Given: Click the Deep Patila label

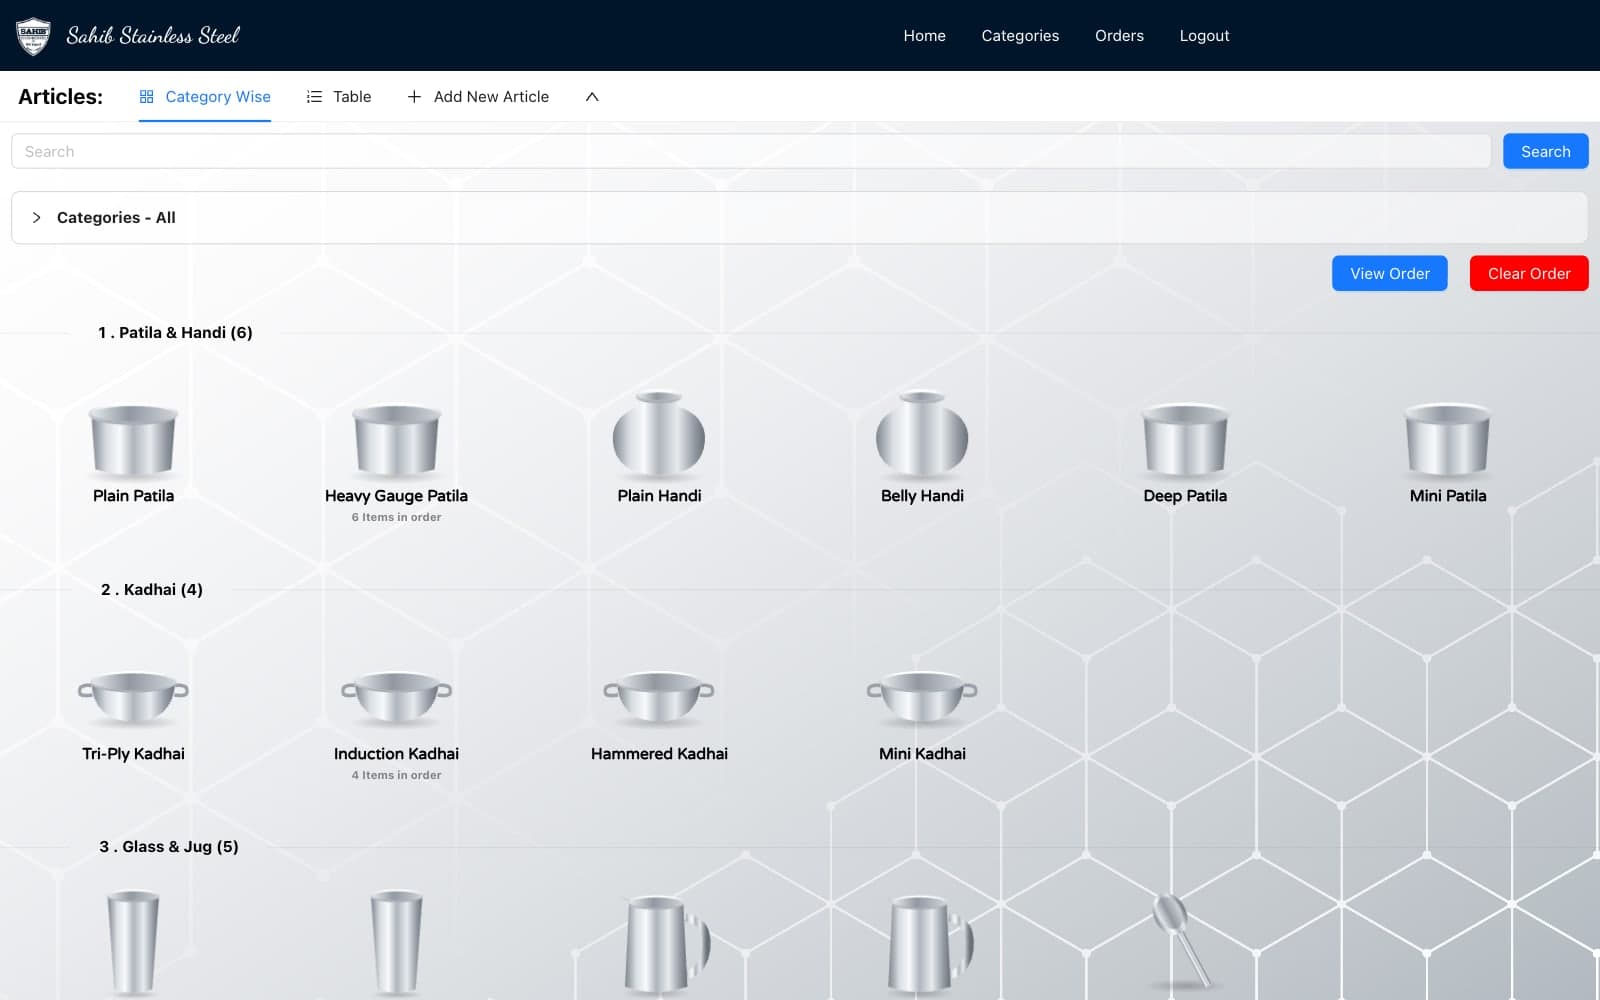Looking at the screenshot, I should [1185, 496].
